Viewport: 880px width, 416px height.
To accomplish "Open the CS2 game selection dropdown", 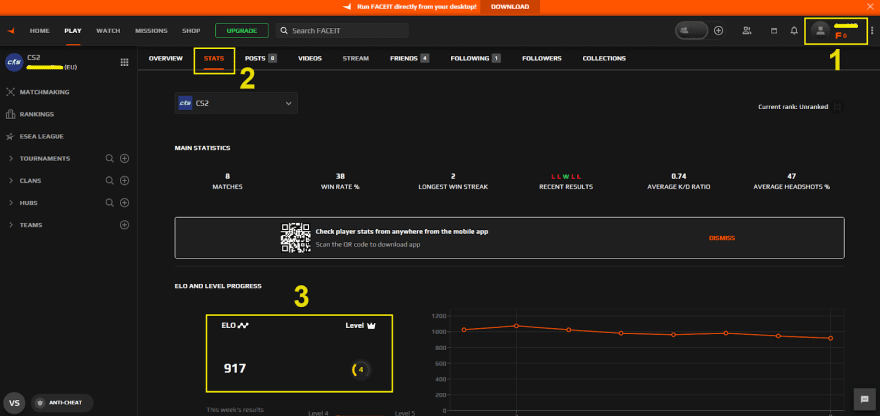I will (236, 103).
